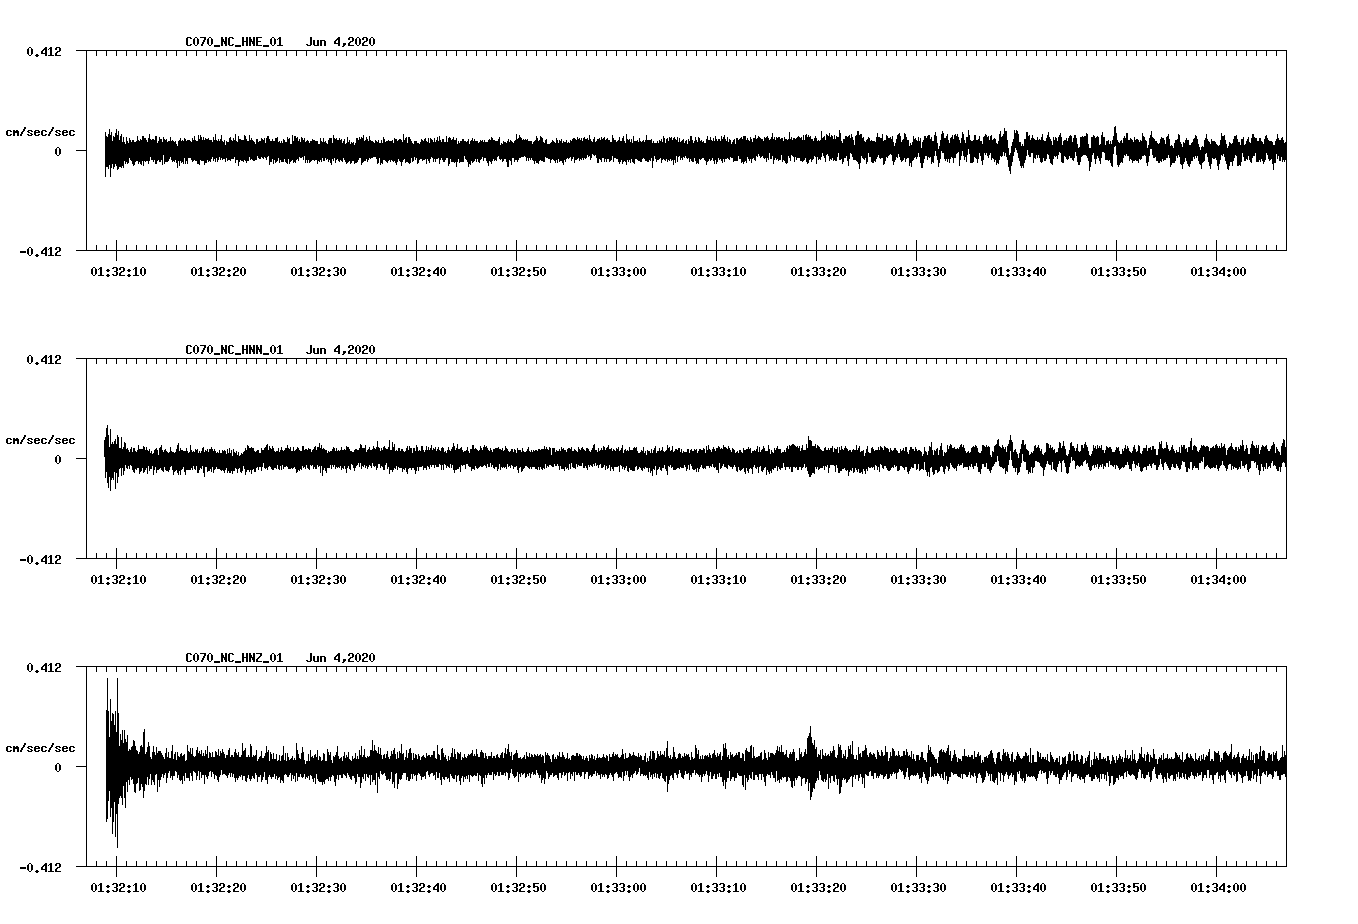Click the Jun 4,2020 date on HNE plot
The image size is (1358, 924).
341,42
